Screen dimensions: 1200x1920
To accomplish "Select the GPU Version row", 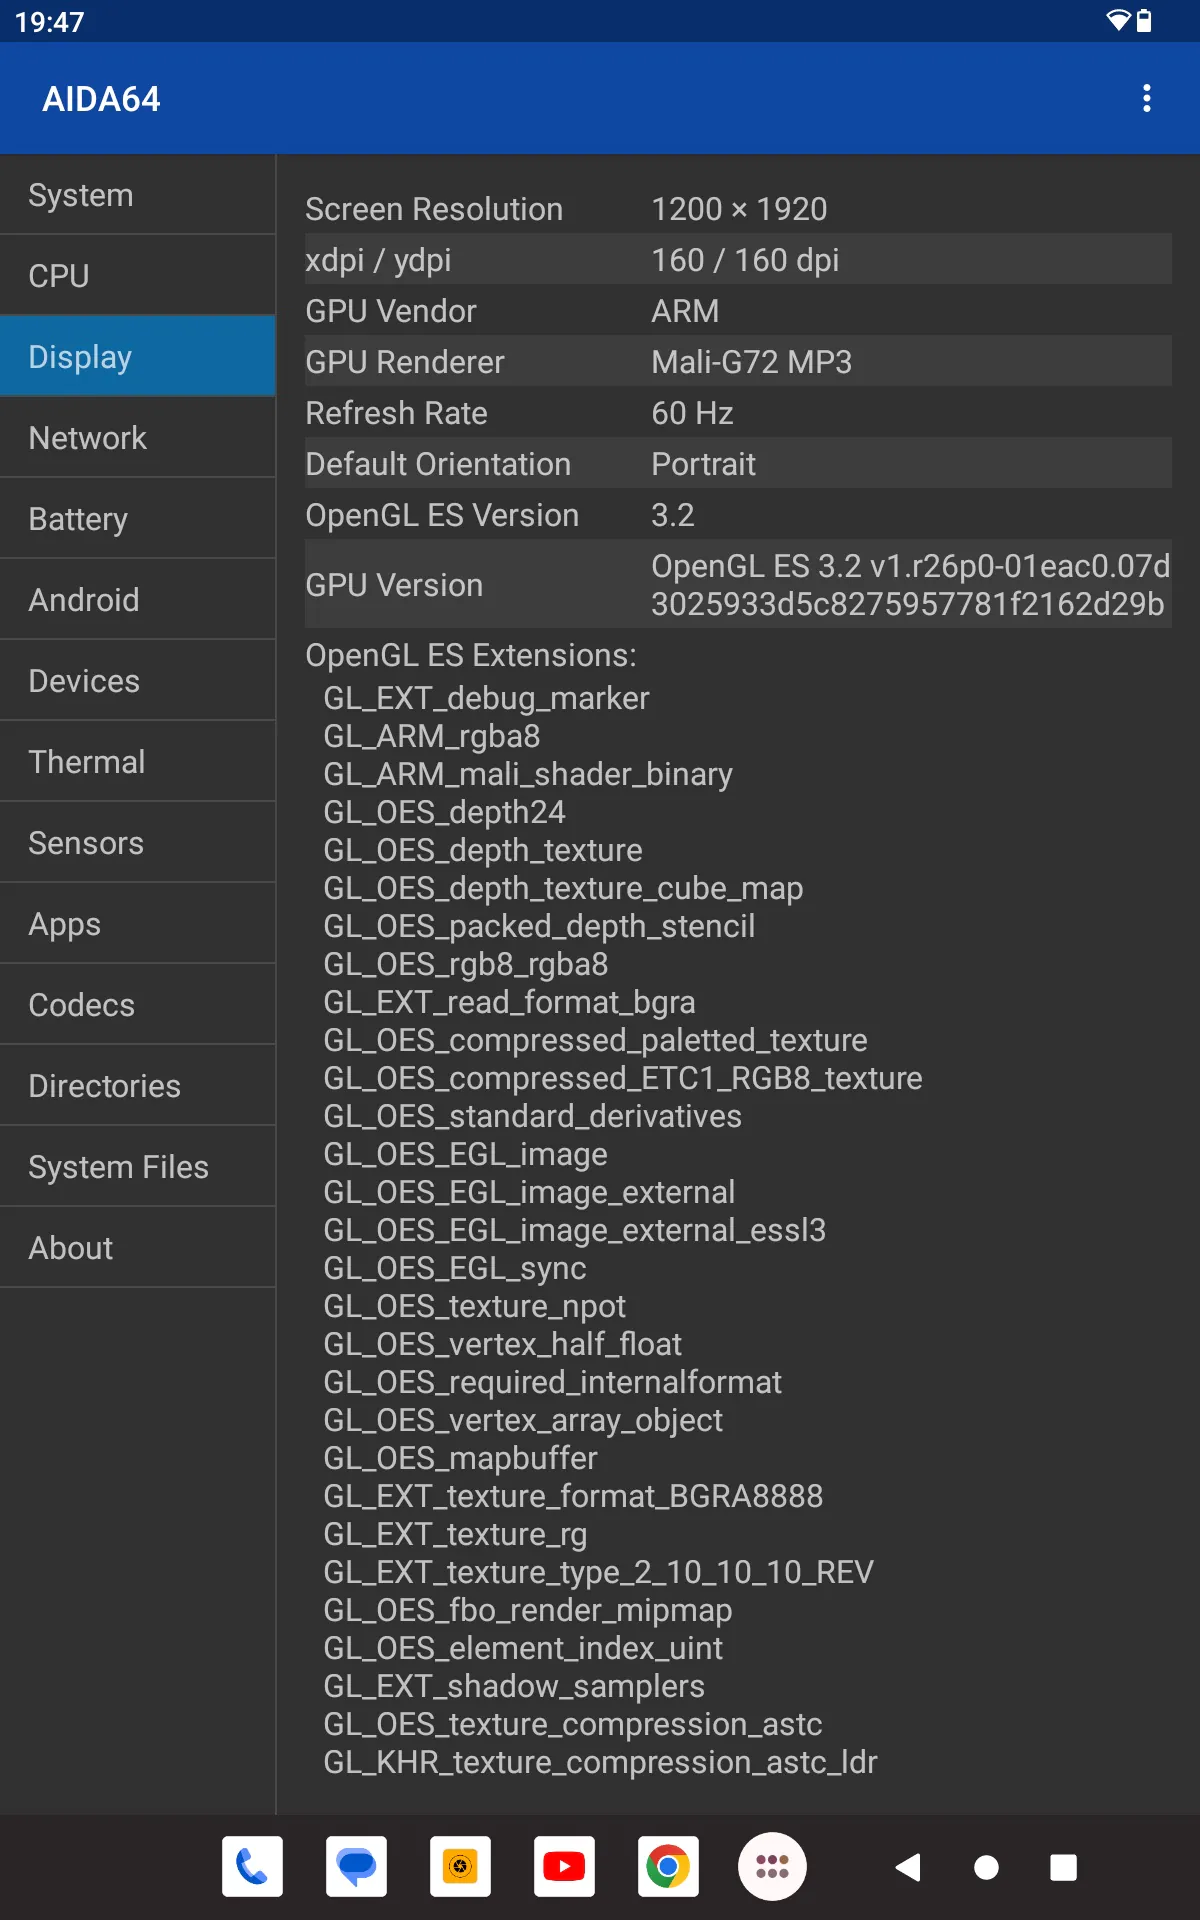I will coord(738,585).
